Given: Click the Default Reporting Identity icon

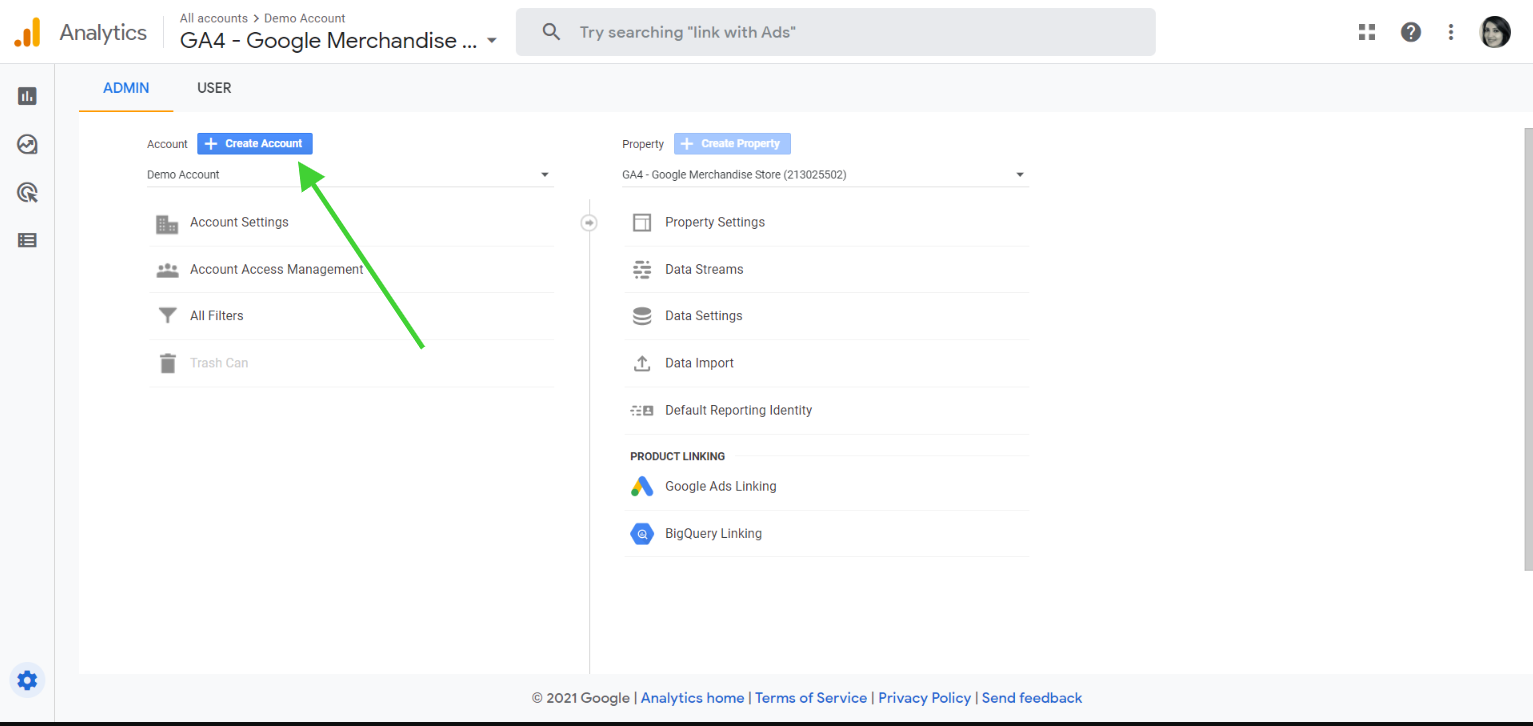Looking at the screenshot, I should pos(642,410).
